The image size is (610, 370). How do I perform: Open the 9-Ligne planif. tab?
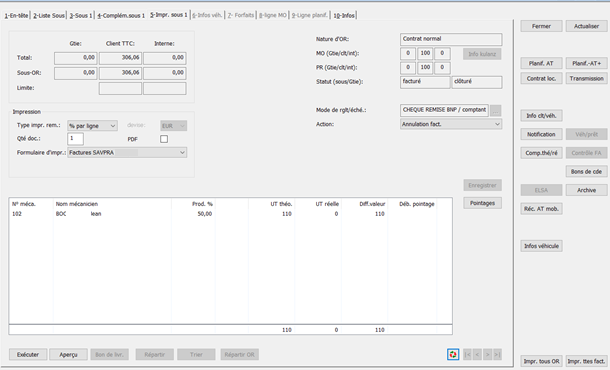click(310, 16)
